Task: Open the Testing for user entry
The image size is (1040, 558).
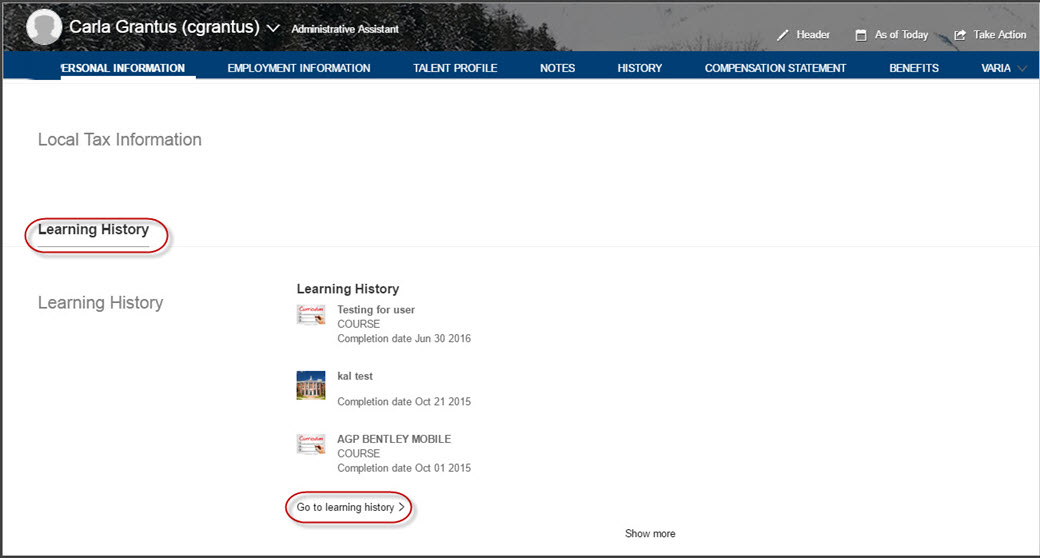Action: [375, 309]
